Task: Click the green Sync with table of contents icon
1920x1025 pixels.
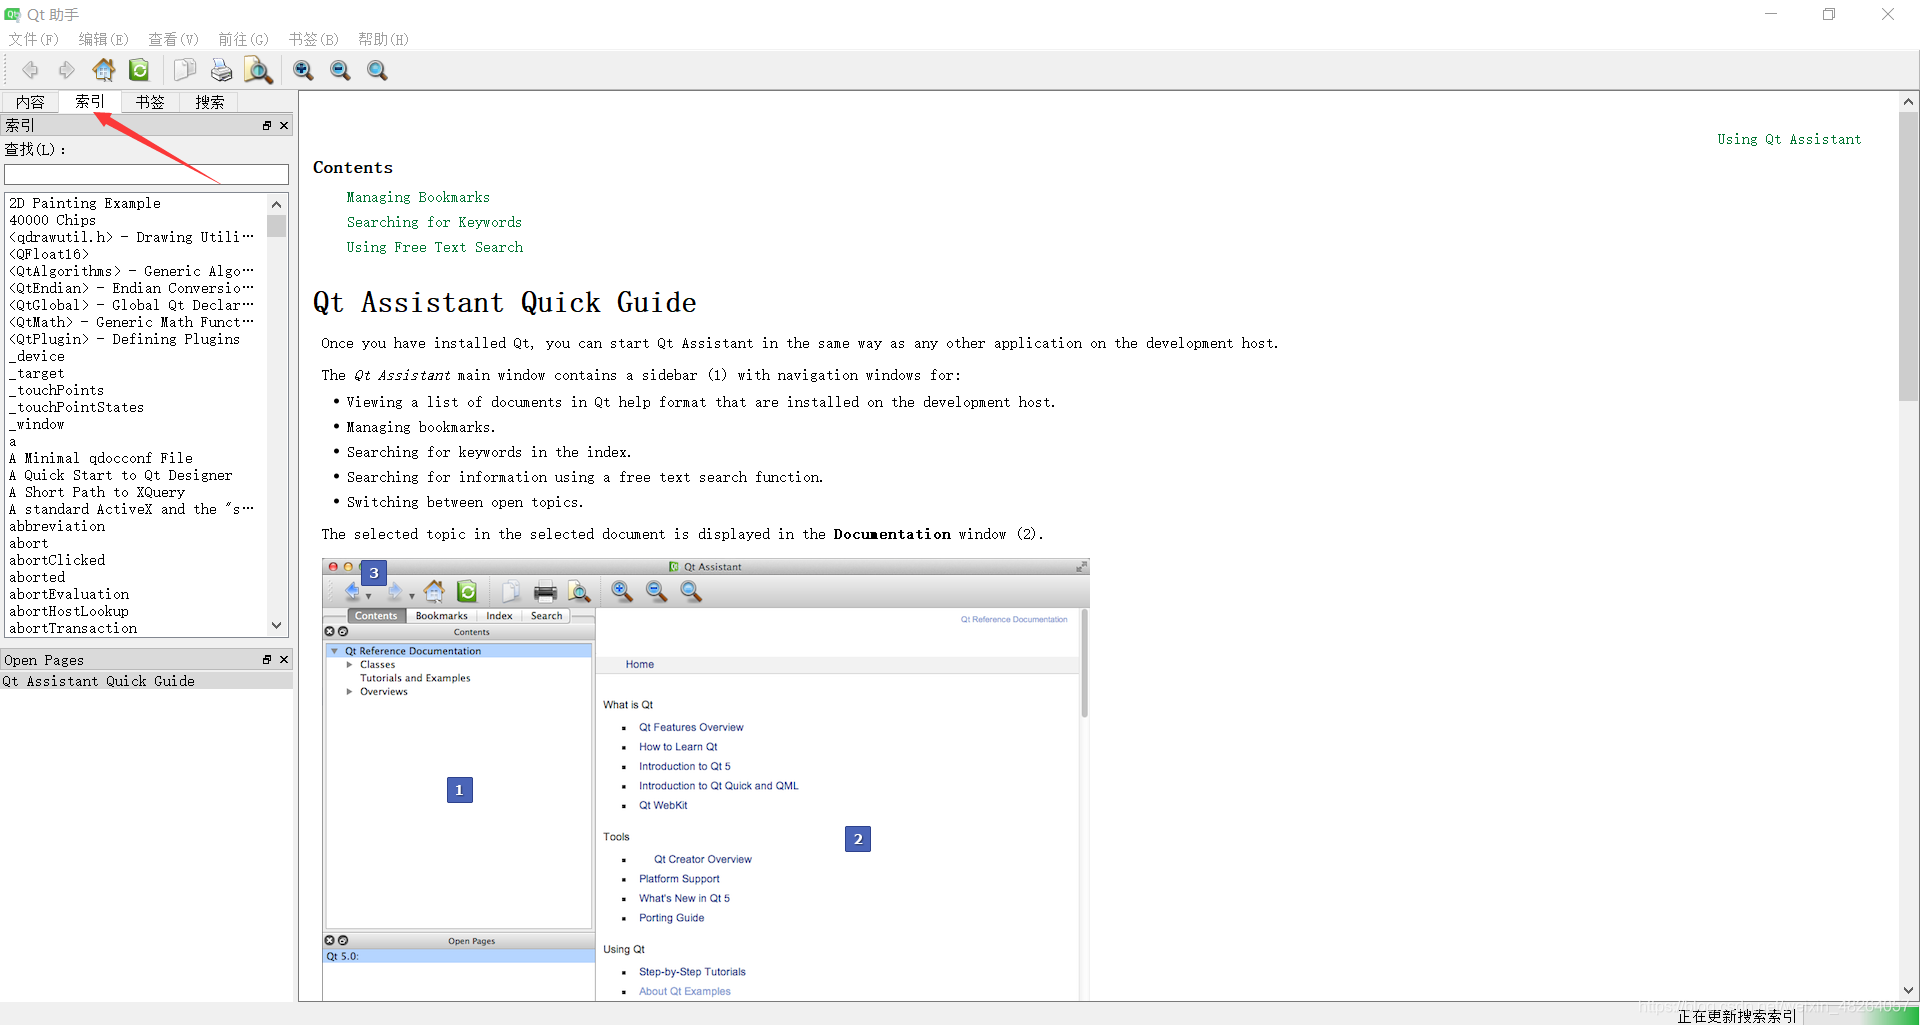Action: point(139,70)
